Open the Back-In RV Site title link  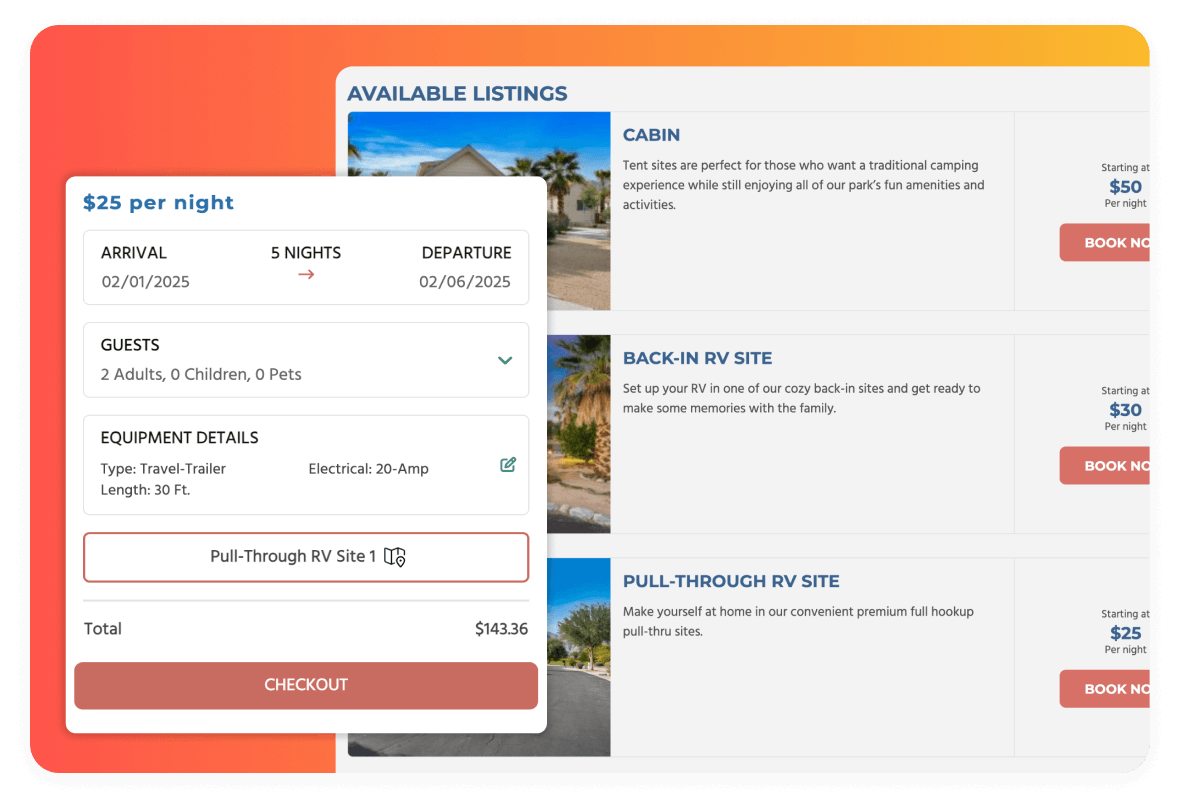pos(697,358)
